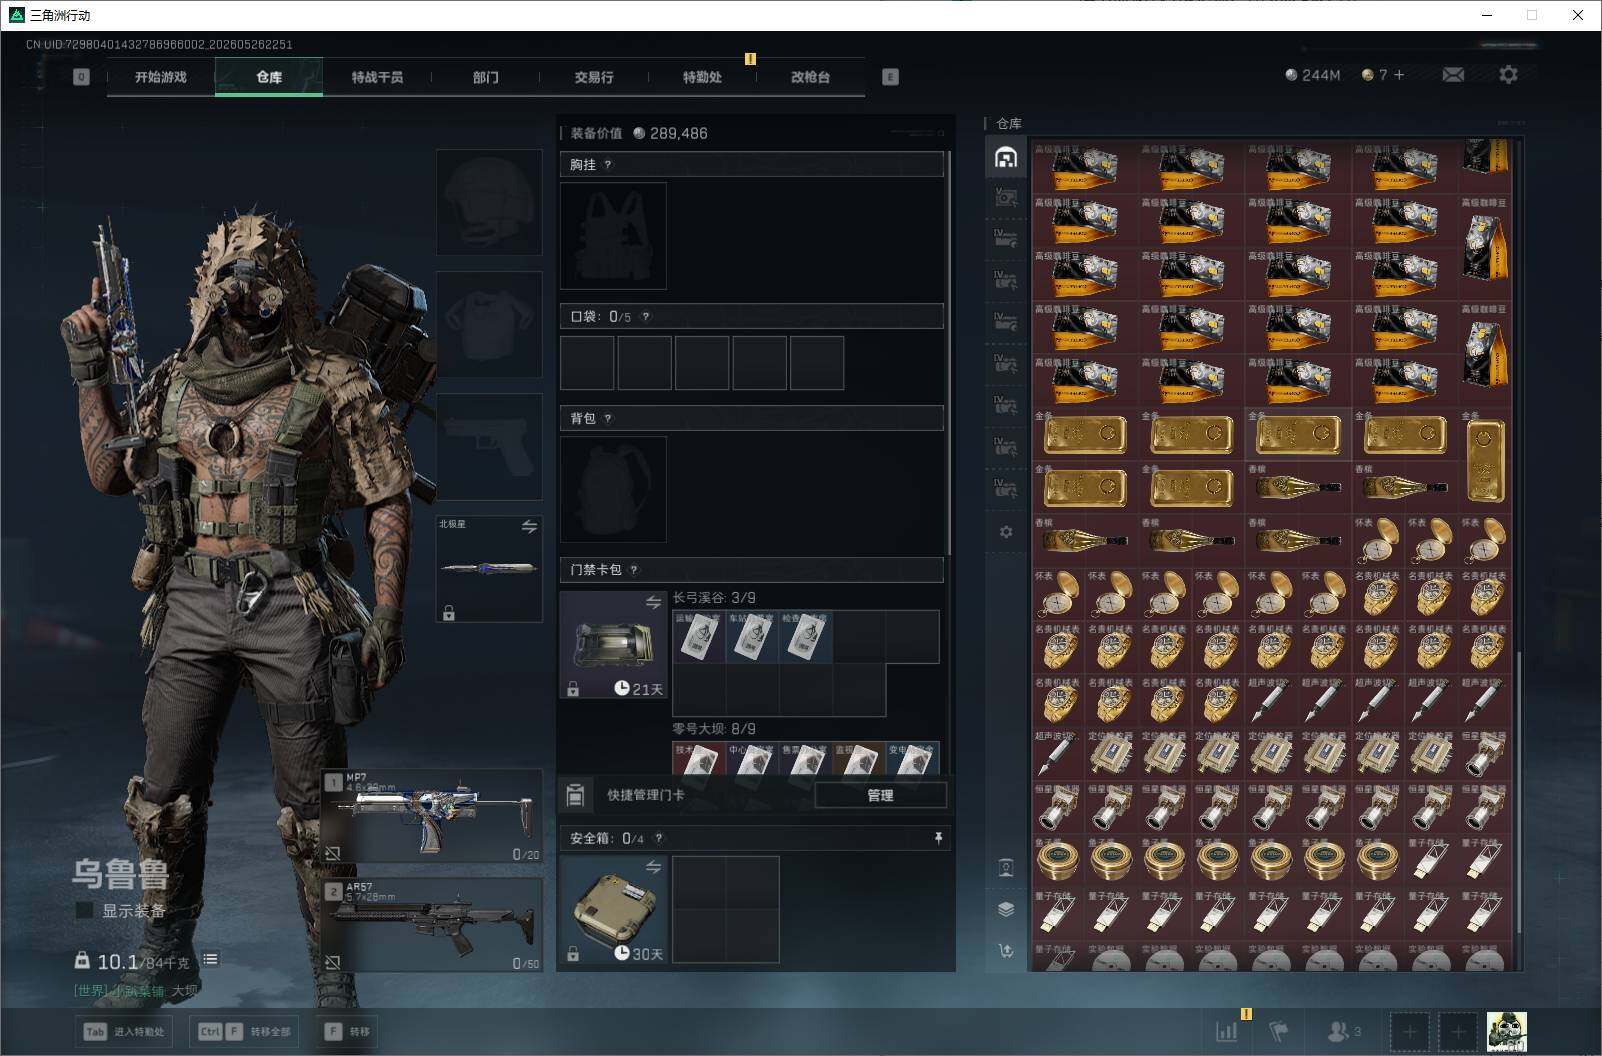Pin the safe box section

[938, 838]
